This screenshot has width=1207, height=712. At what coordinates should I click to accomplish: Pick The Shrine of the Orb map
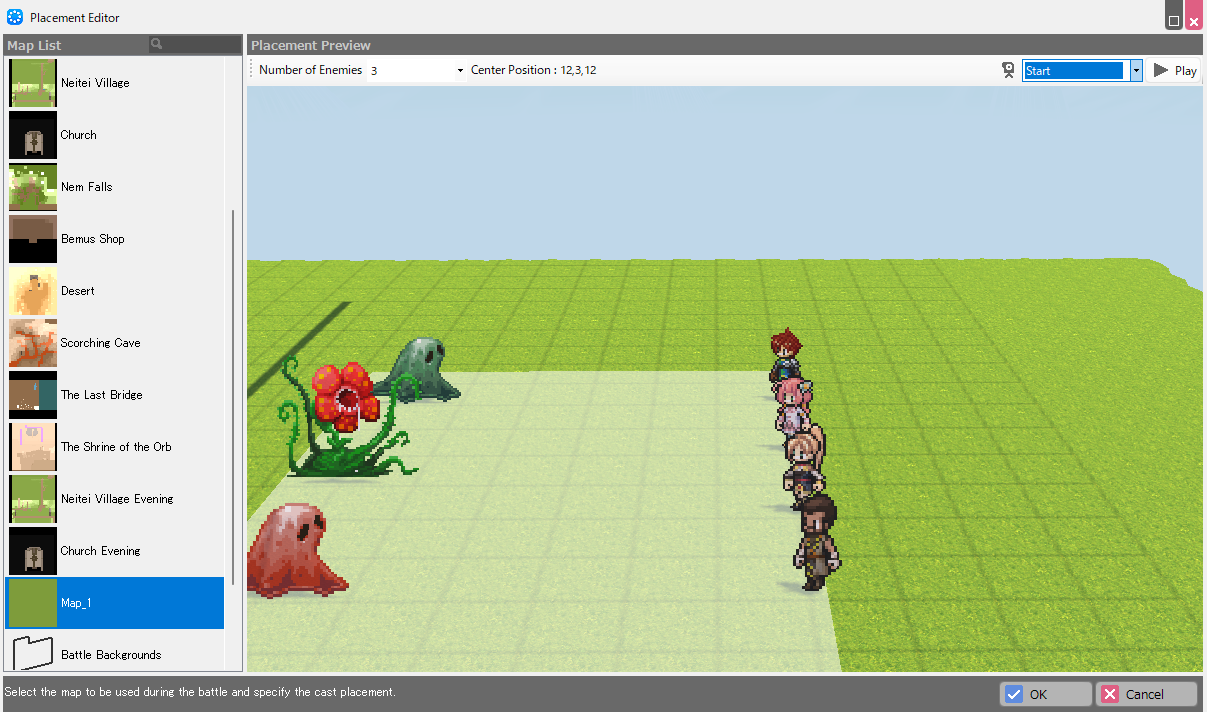(115, 447)
